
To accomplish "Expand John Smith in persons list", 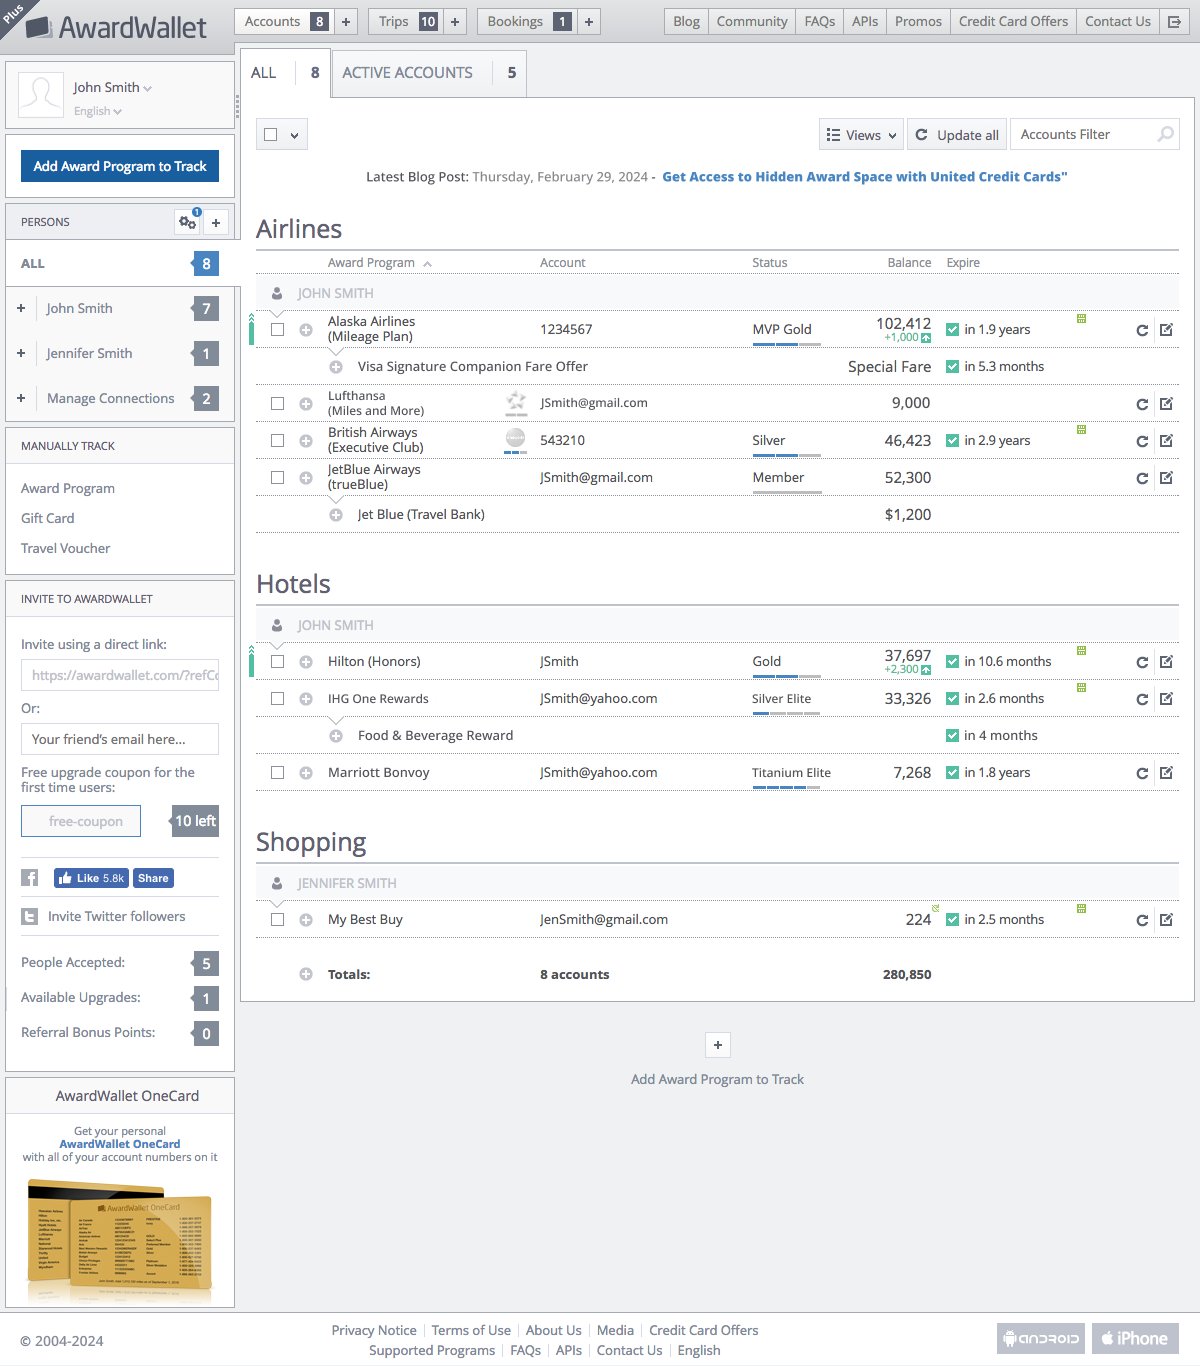I will 21,309.
